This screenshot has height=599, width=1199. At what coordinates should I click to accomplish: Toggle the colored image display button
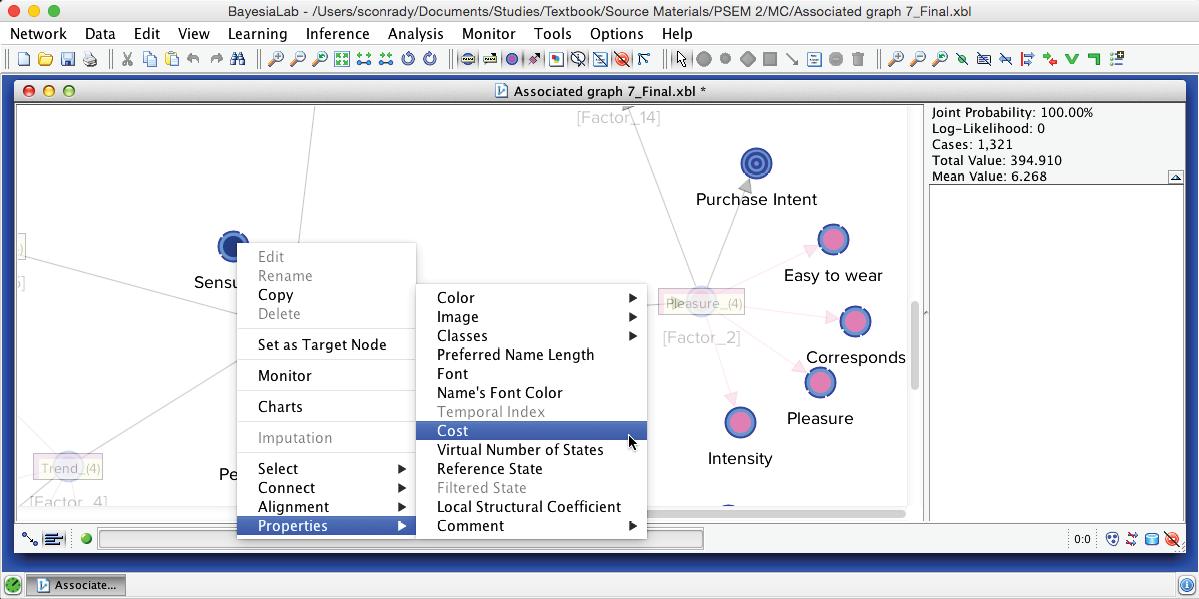[557, 59]
